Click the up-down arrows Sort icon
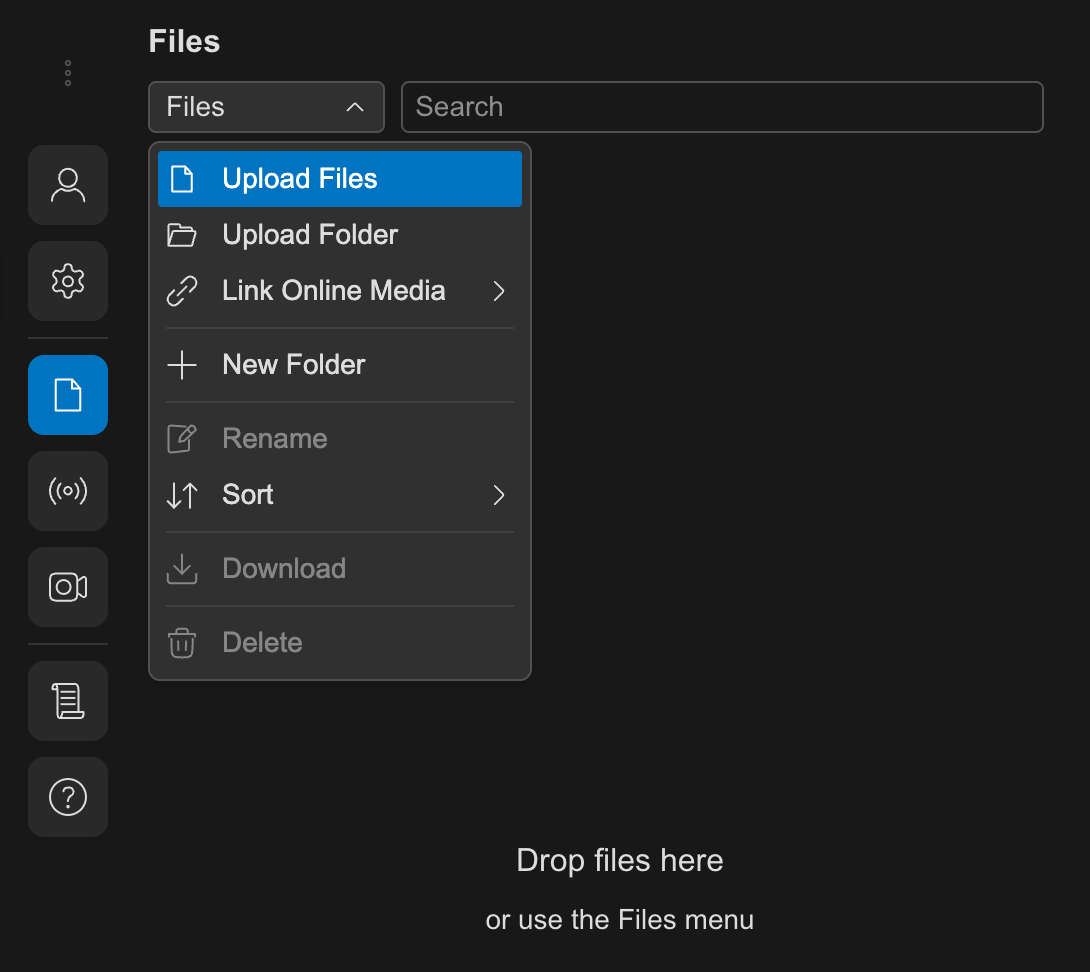 click(182, 495)
